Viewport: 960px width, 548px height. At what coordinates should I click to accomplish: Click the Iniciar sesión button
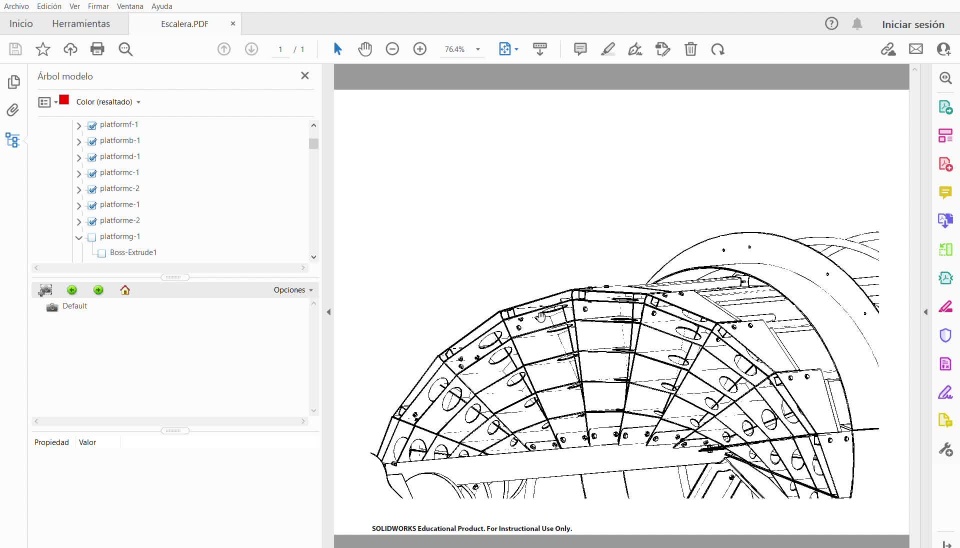[912, 24]
